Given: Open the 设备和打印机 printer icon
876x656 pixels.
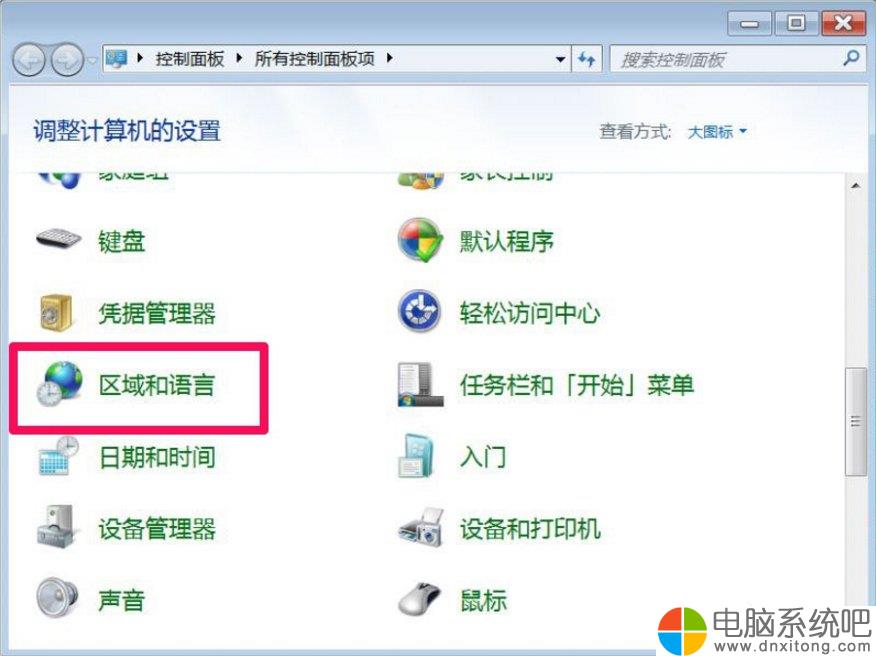Looking at the screenshot, I should [421, 527].
